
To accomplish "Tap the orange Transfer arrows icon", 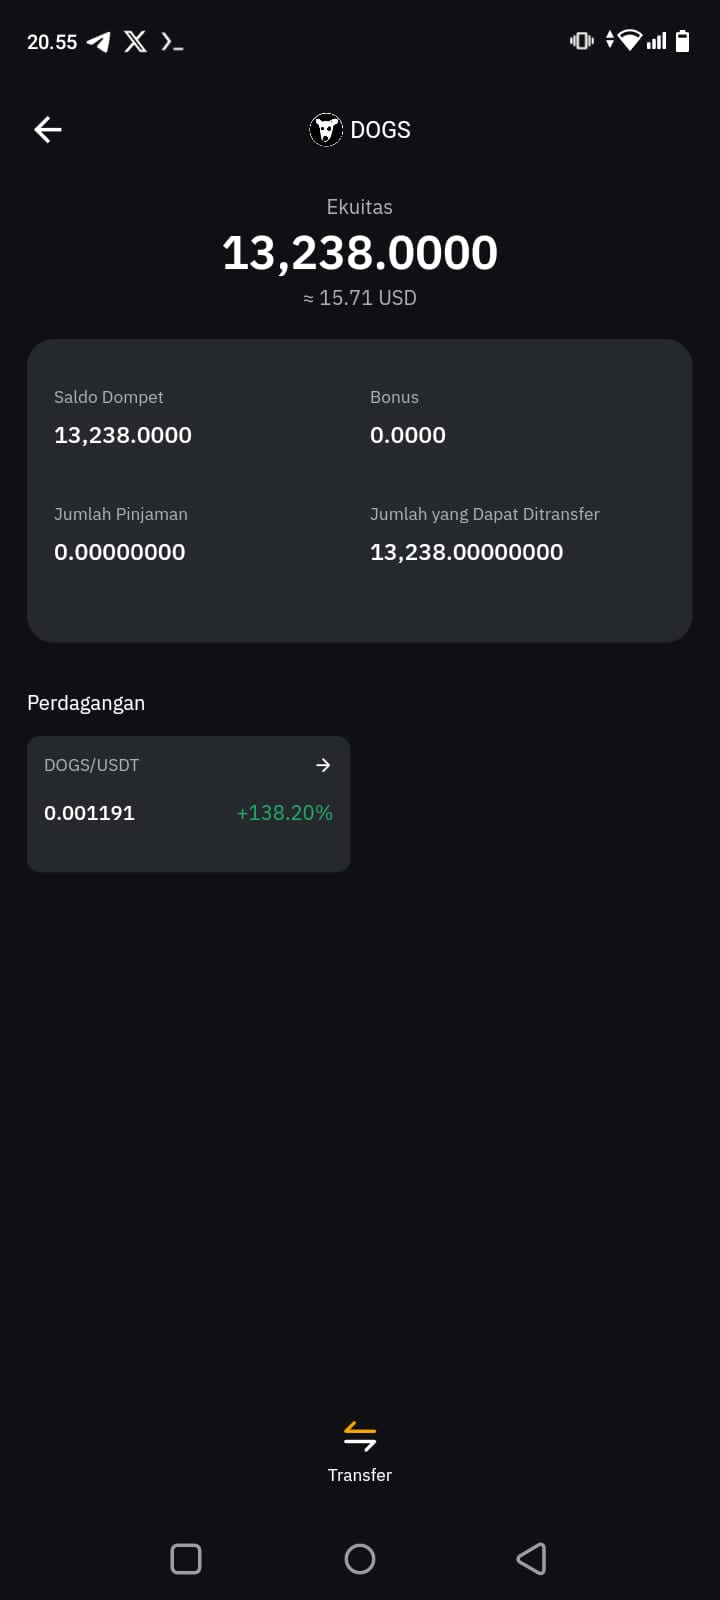I will [x=360, y=1436].
